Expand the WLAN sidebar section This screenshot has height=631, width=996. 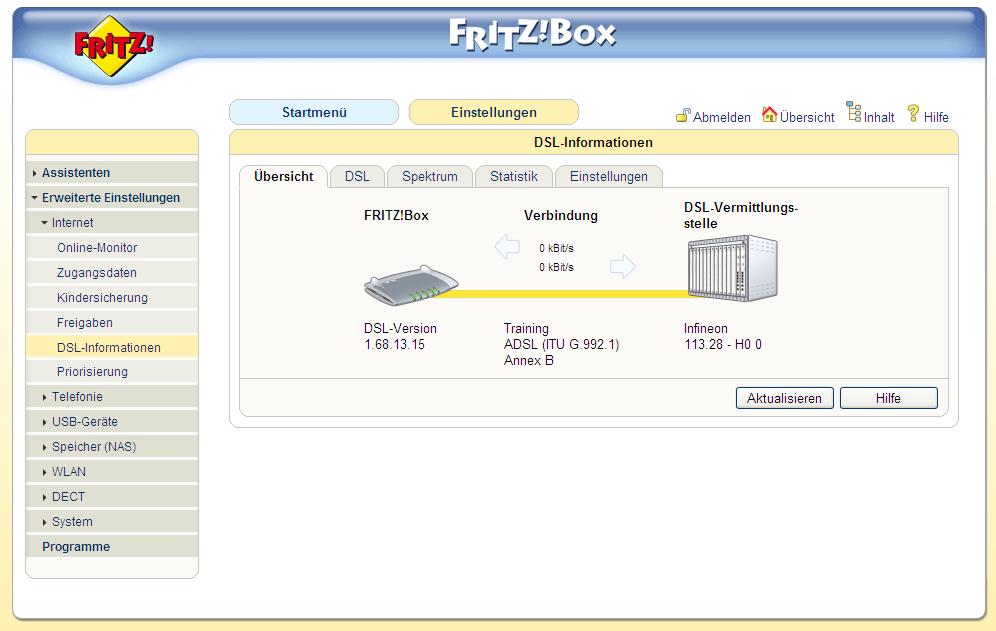(68, 472)
